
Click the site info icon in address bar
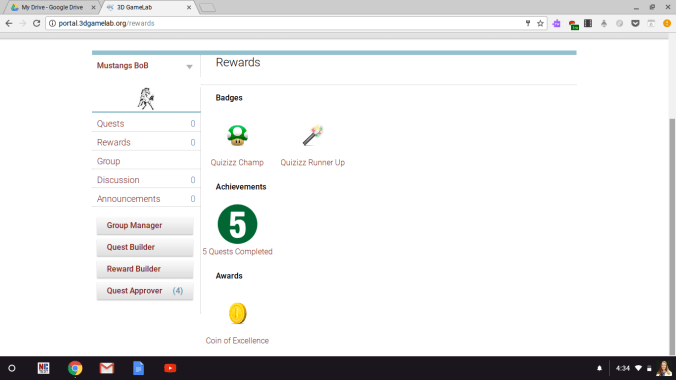click(x=52, y=23)
